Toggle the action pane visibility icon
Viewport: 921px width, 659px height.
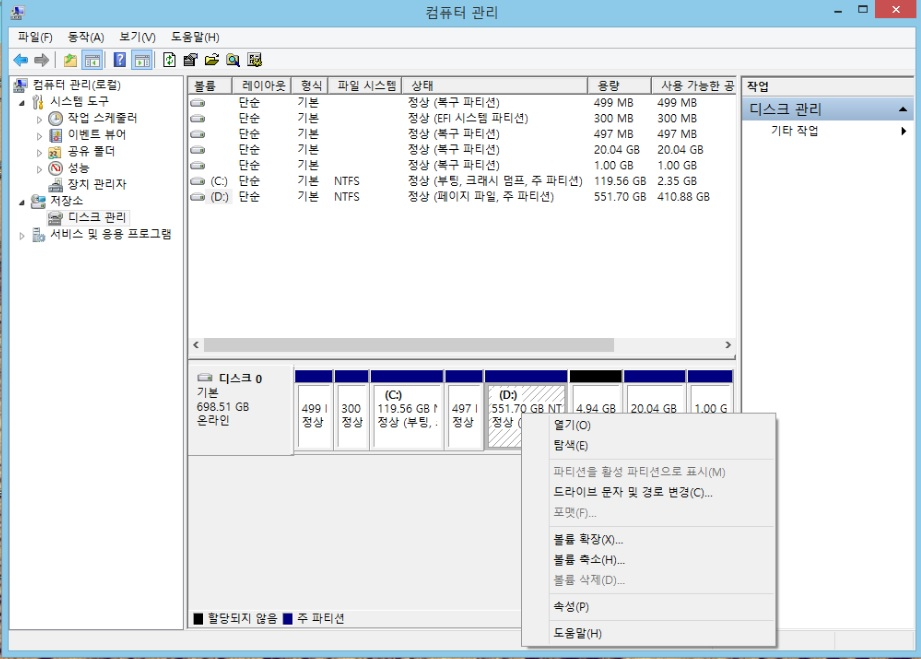pos(142,58)
